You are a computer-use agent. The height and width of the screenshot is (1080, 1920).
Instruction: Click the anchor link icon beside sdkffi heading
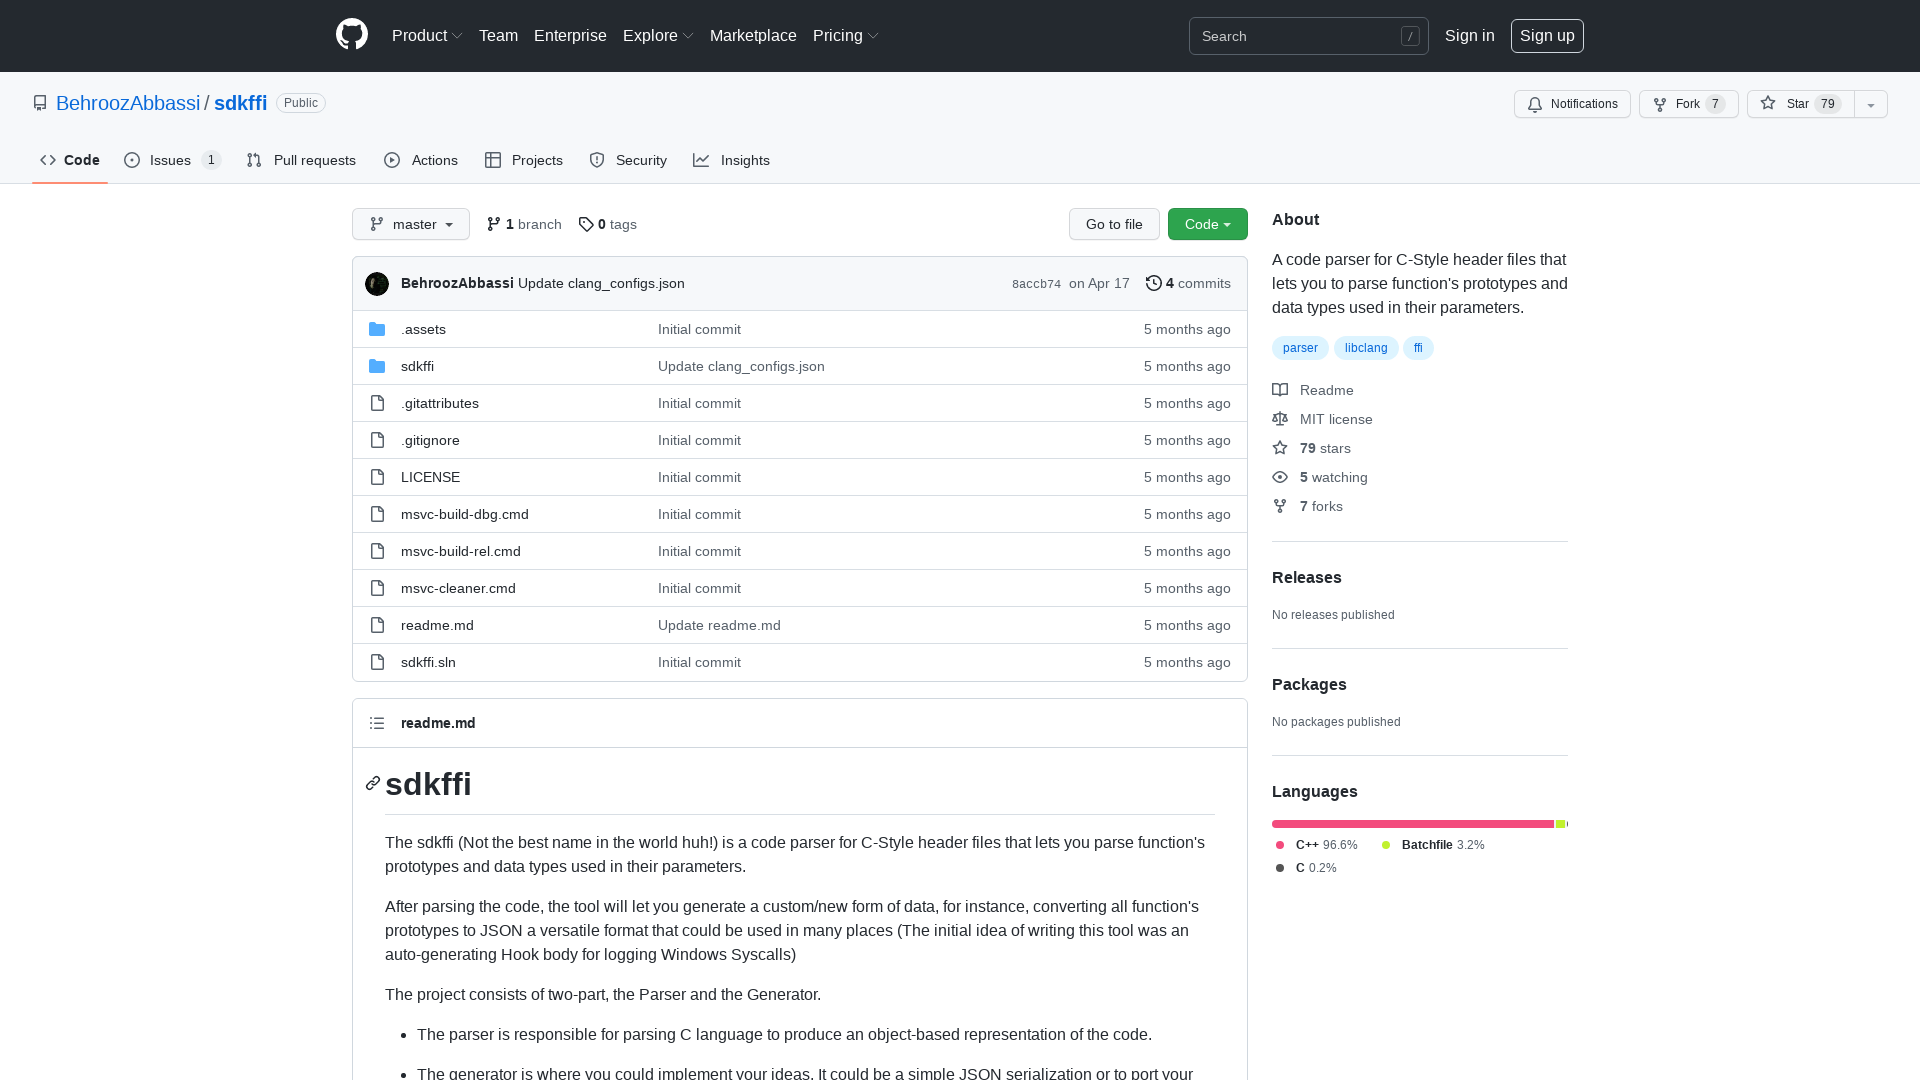pyautogui.click(x=373, y=783)
